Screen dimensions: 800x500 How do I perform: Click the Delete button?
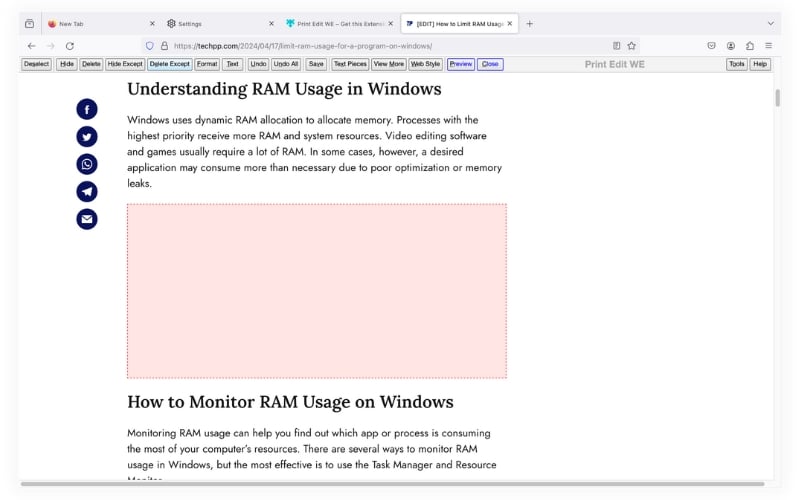(91, 64)
